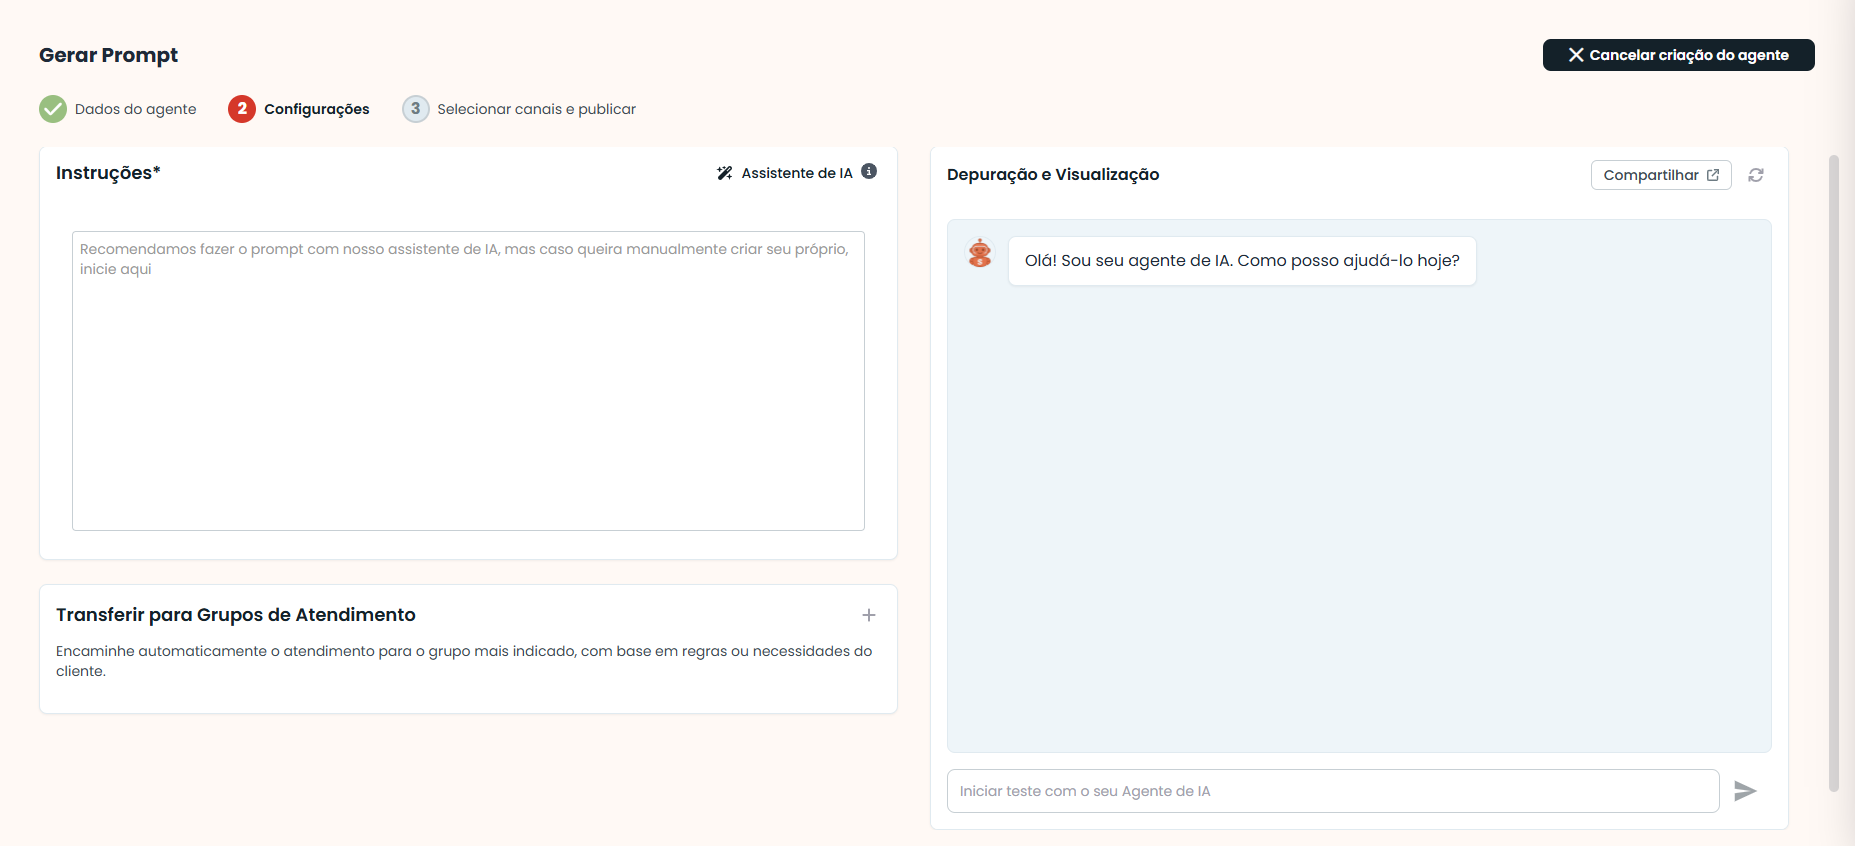Click external link icon on Compartilhar
The width and height of the screenshot is (1855, 846).
pyautogui.click(x=1713, y=175)
